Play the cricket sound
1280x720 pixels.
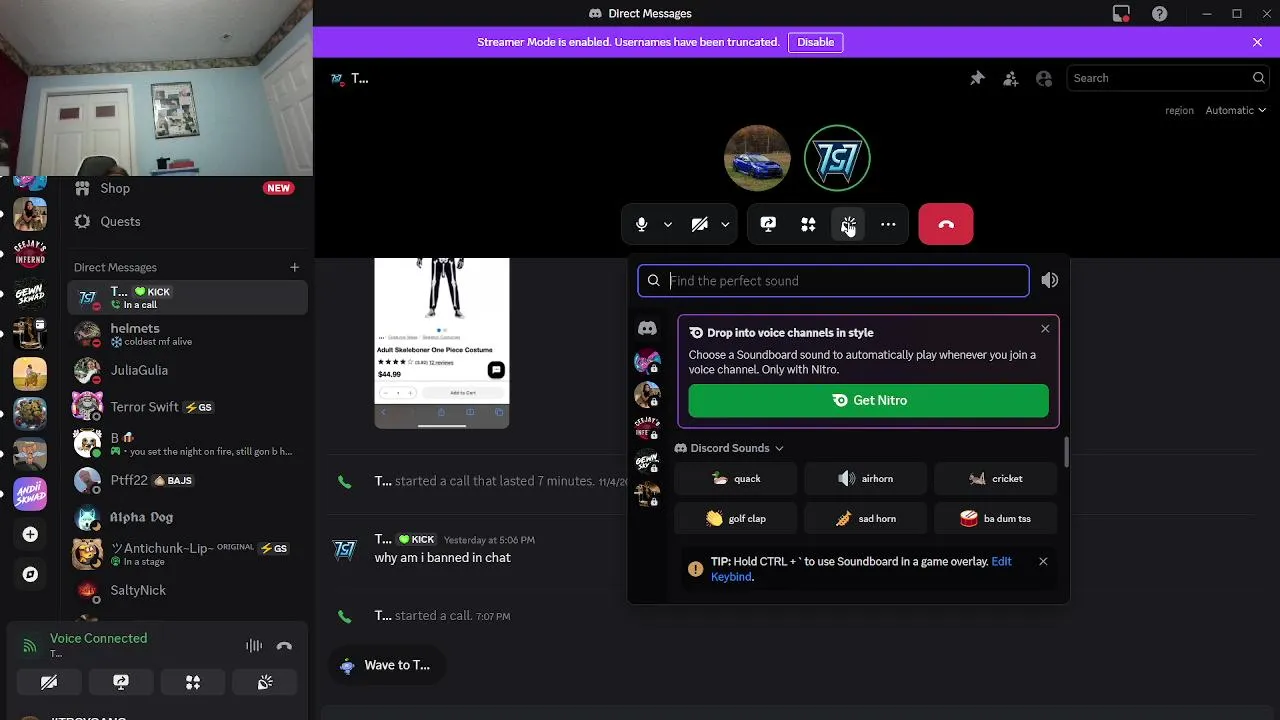995,479
